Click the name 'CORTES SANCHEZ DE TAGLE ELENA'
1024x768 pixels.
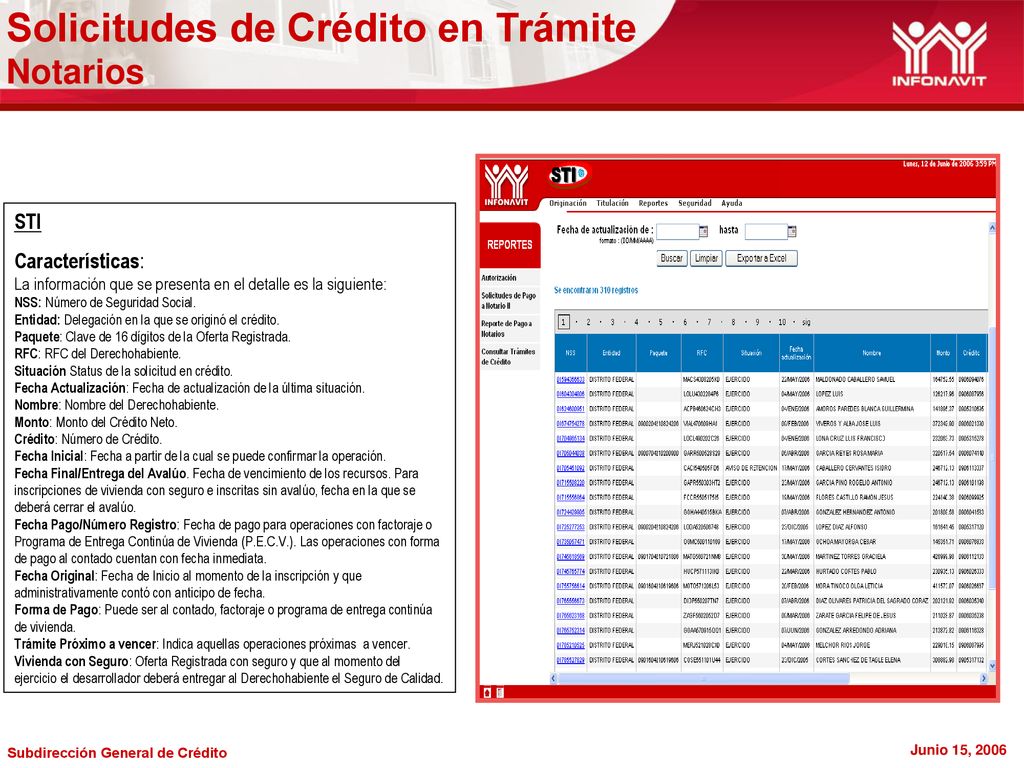coord(857,660)
